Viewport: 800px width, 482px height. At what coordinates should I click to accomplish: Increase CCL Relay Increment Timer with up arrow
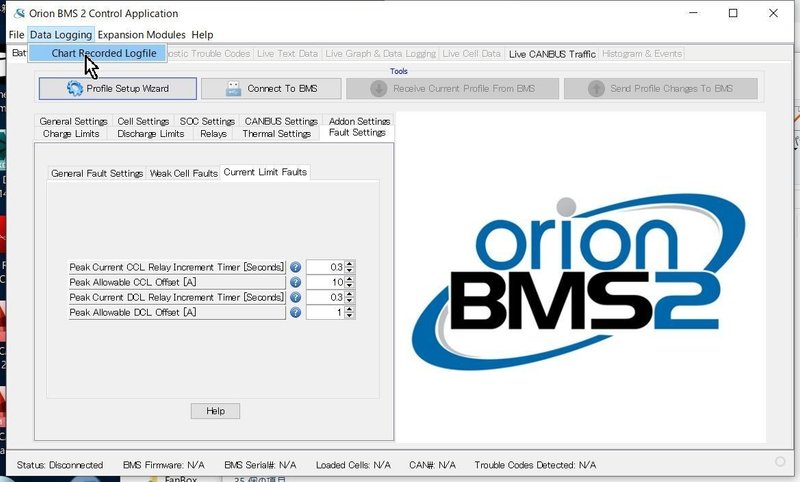[x=349, y=264]
